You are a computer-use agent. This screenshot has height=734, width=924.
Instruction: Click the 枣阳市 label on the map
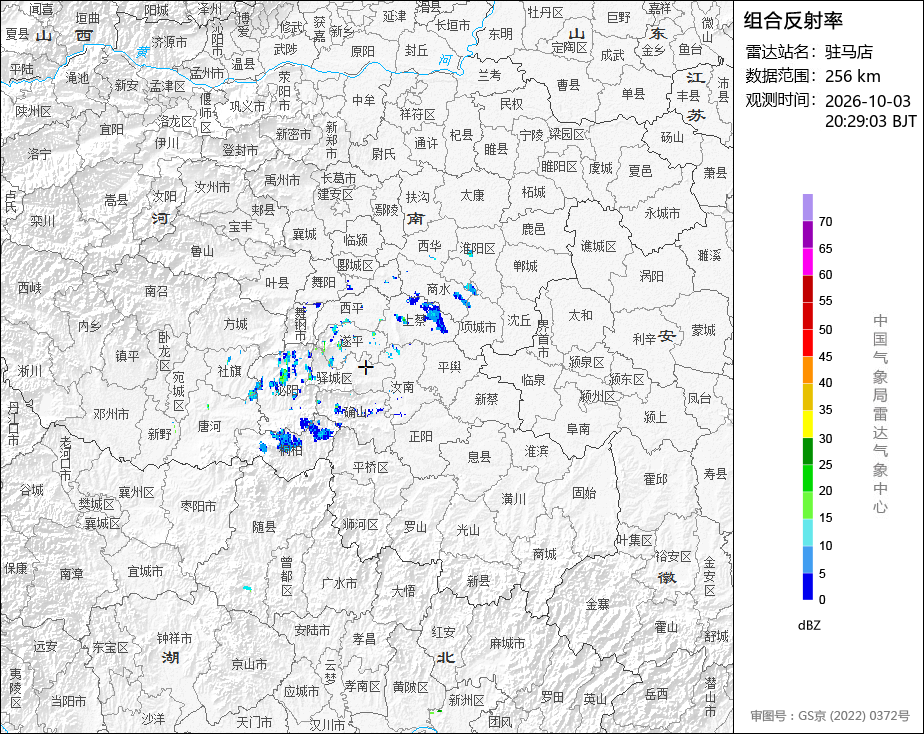(198, 506)
